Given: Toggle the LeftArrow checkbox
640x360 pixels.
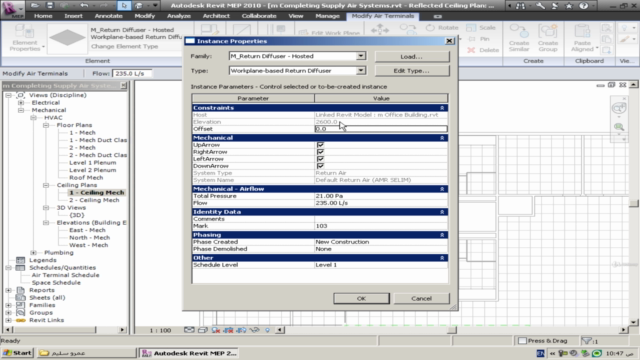Looking at the screenshot, I should click(x=320, y=159).
